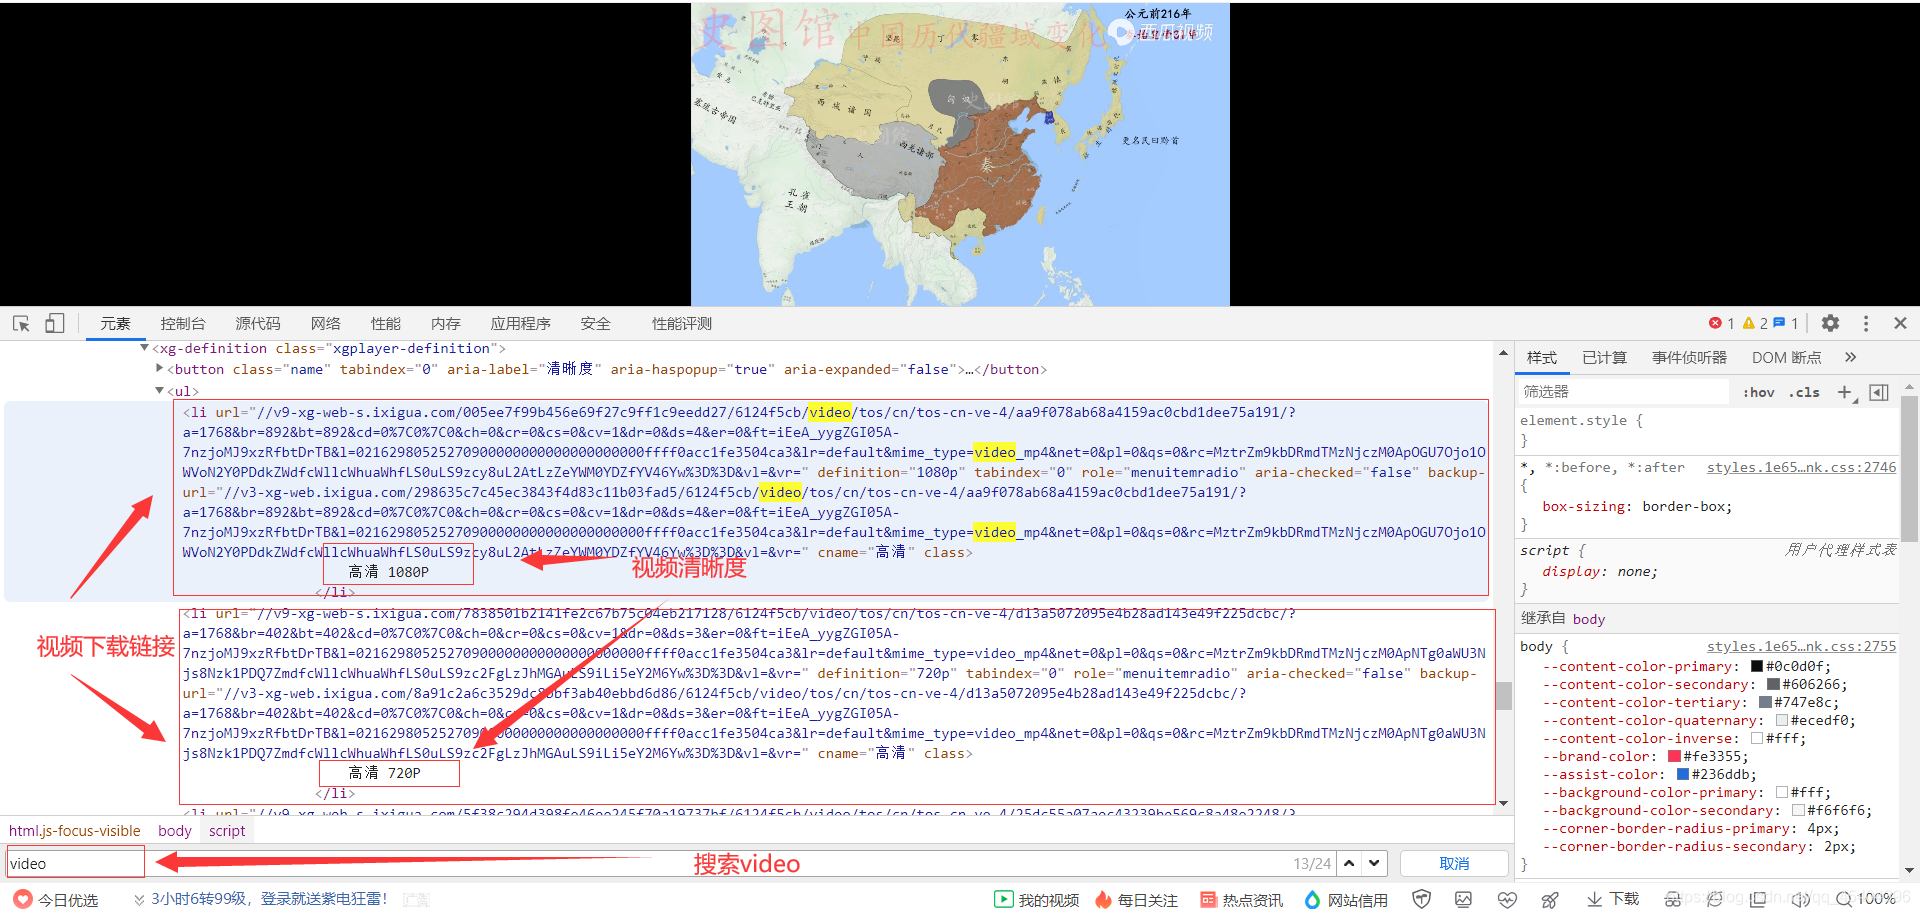Expand the hot-news ticker arrow in status bar

[139, 899]
